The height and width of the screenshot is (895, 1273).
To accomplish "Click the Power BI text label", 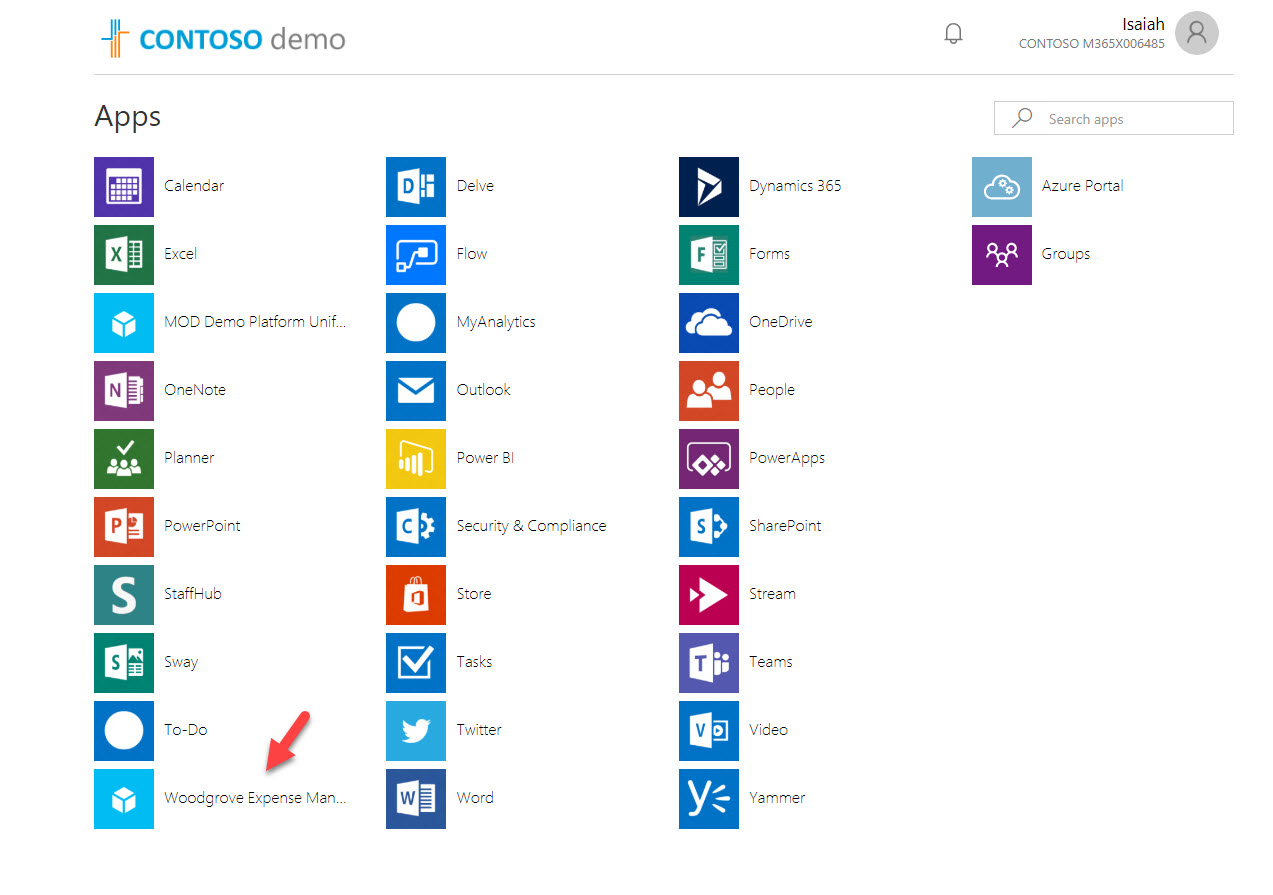I will click(x=485, y=458).
